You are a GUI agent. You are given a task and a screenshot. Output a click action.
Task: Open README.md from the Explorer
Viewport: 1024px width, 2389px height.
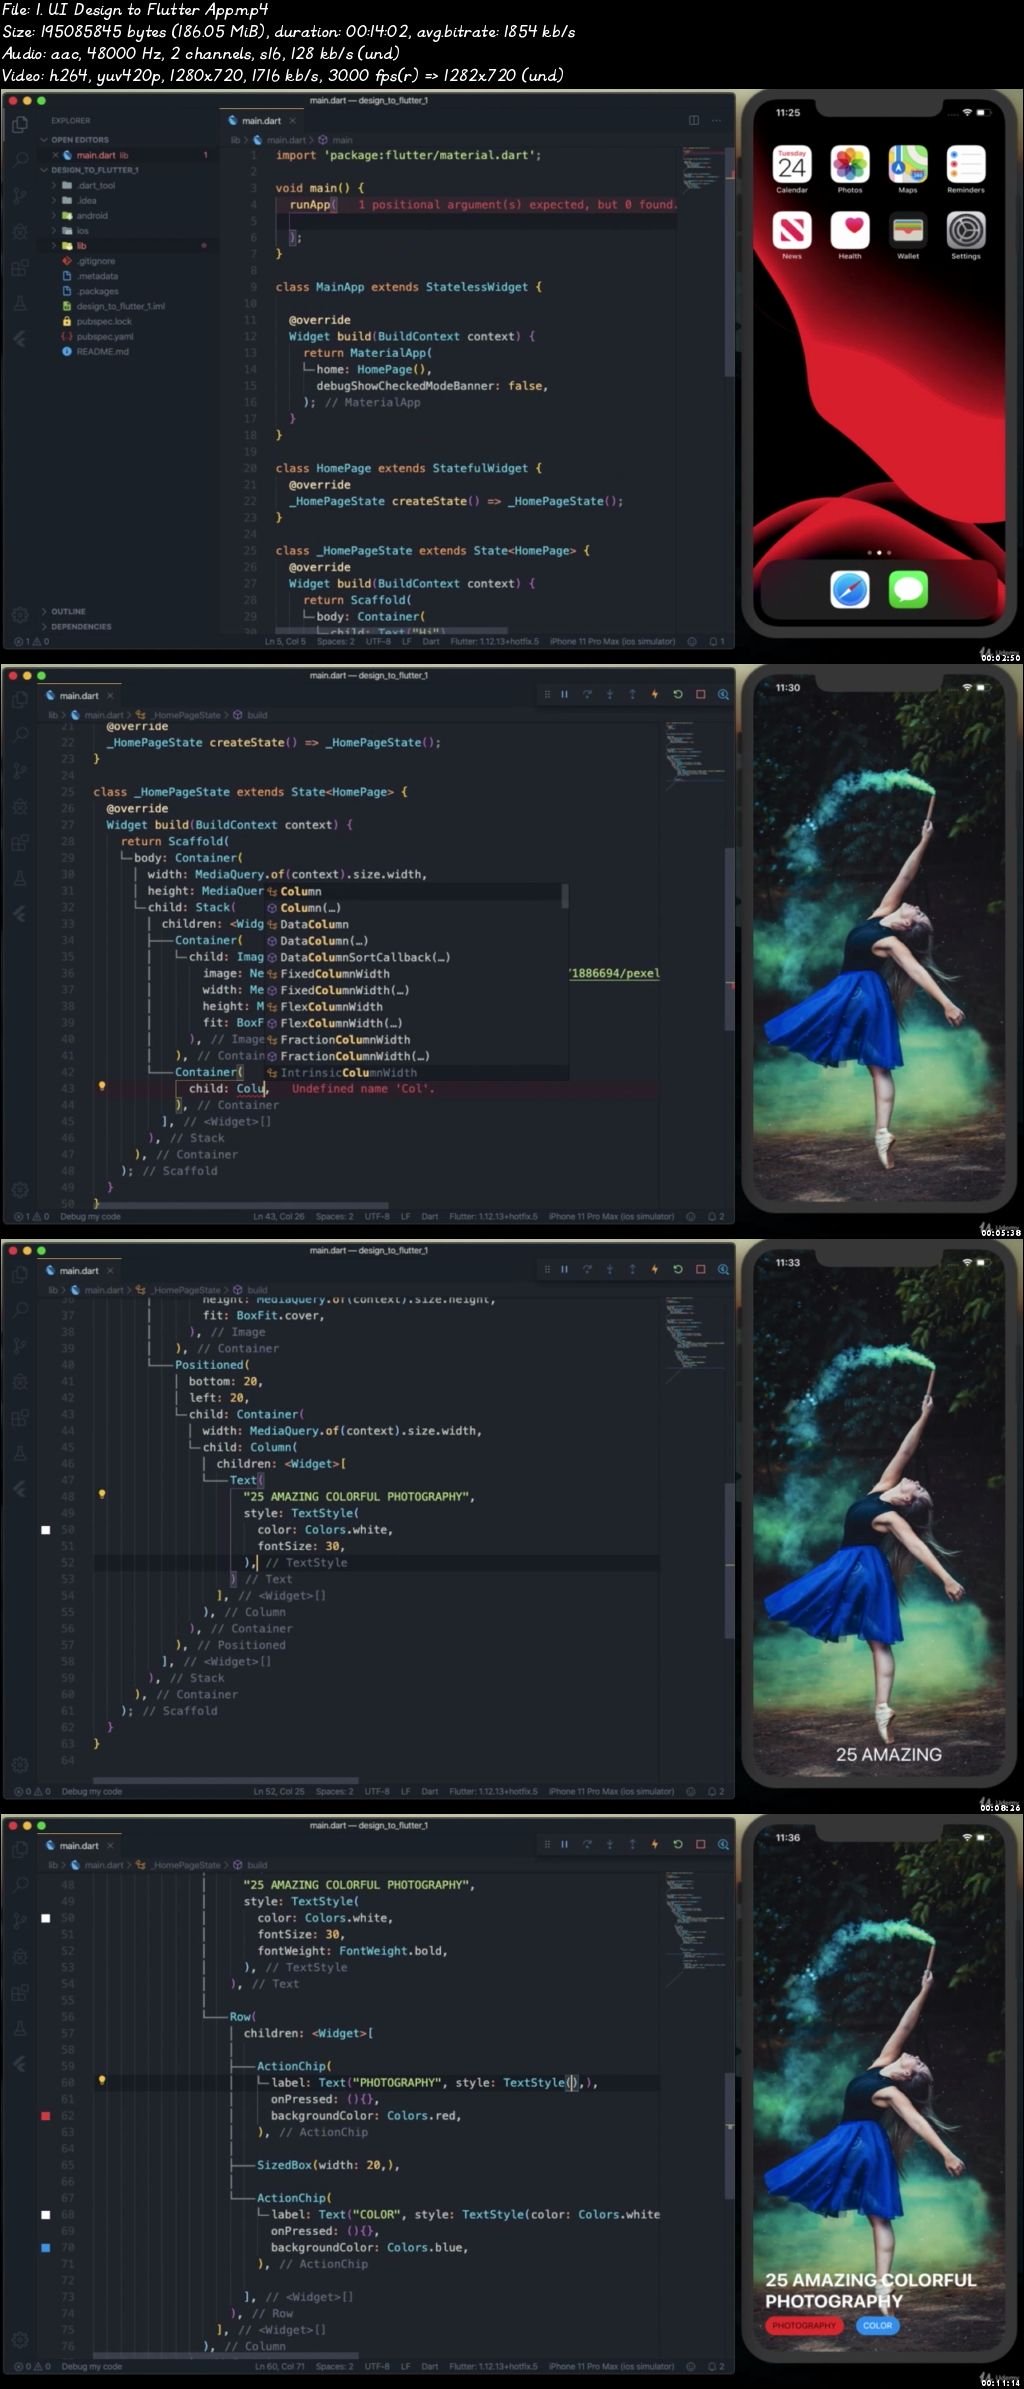tap(102, 352)
